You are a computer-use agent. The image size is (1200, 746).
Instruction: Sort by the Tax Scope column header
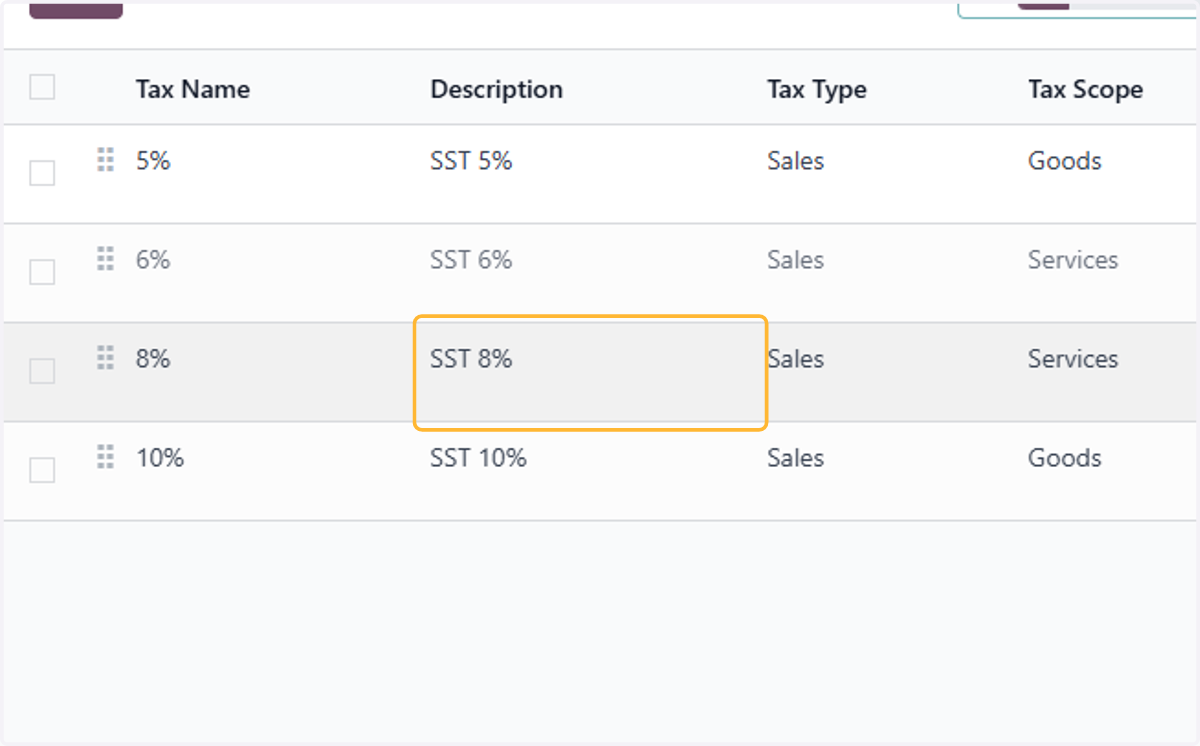coord(1085,89)
